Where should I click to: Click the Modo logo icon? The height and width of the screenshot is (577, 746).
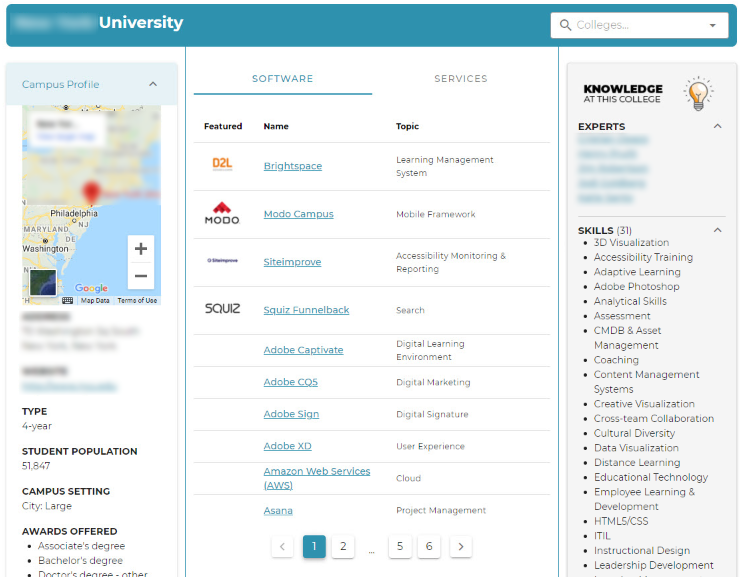[222, 213]
